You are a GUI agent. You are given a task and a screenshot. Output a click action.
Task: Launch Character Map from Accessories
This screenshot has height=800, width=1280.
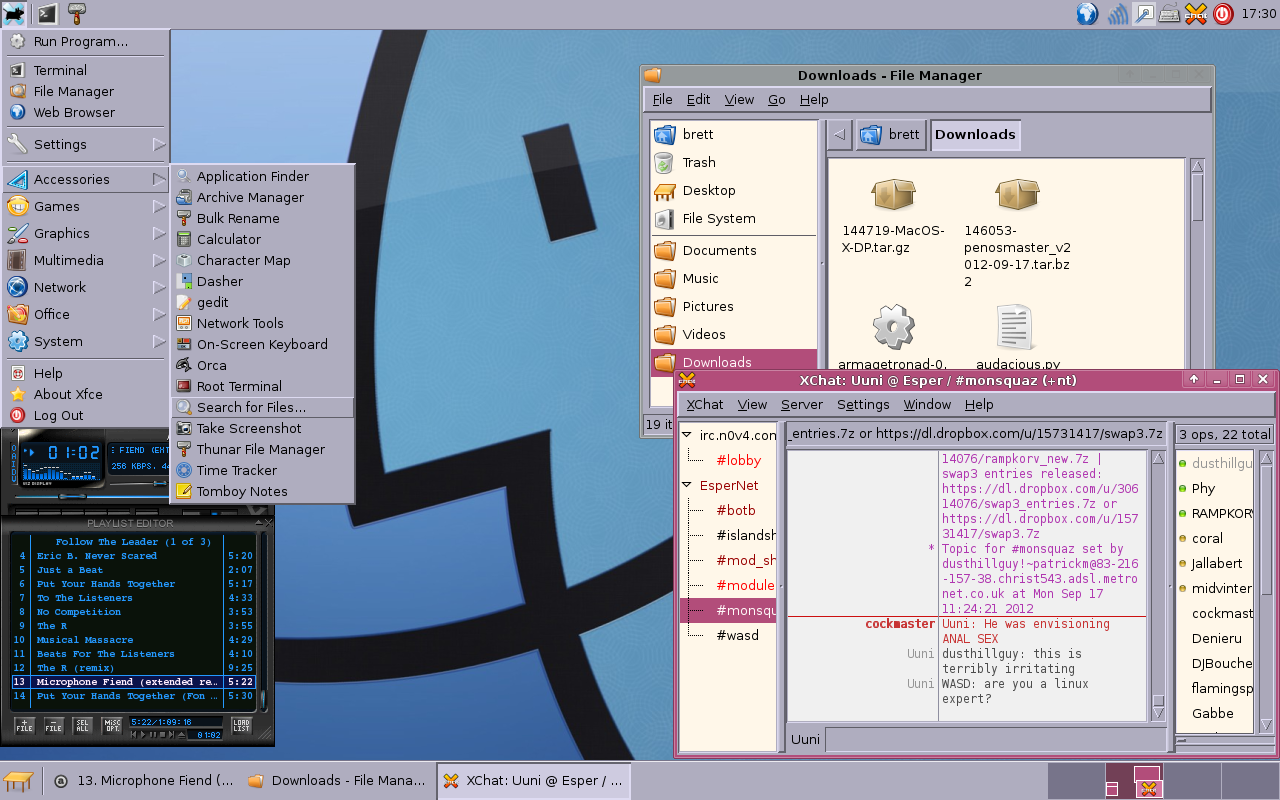click(263, 260)
